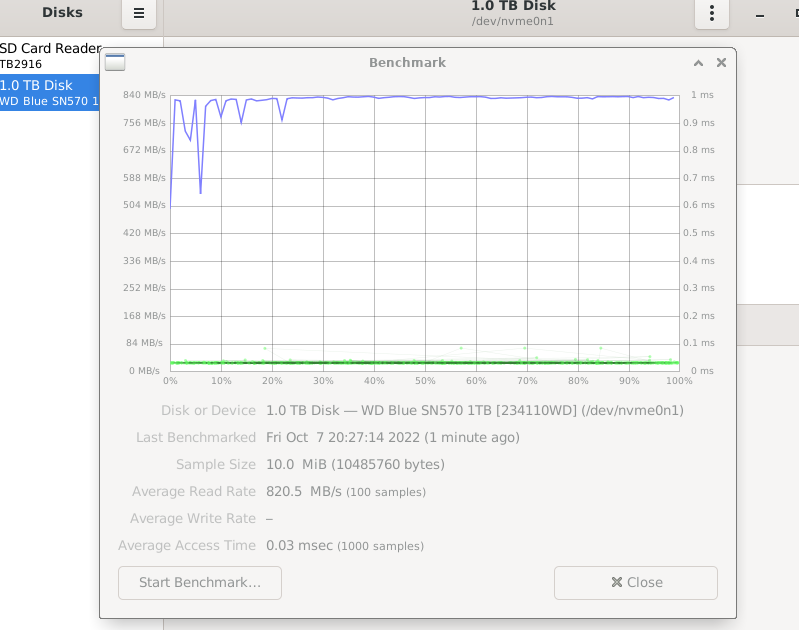Close the Benchmark dialog using the title bar X
Viewport: 799px width, 630px height.
[x=721, y=63]
